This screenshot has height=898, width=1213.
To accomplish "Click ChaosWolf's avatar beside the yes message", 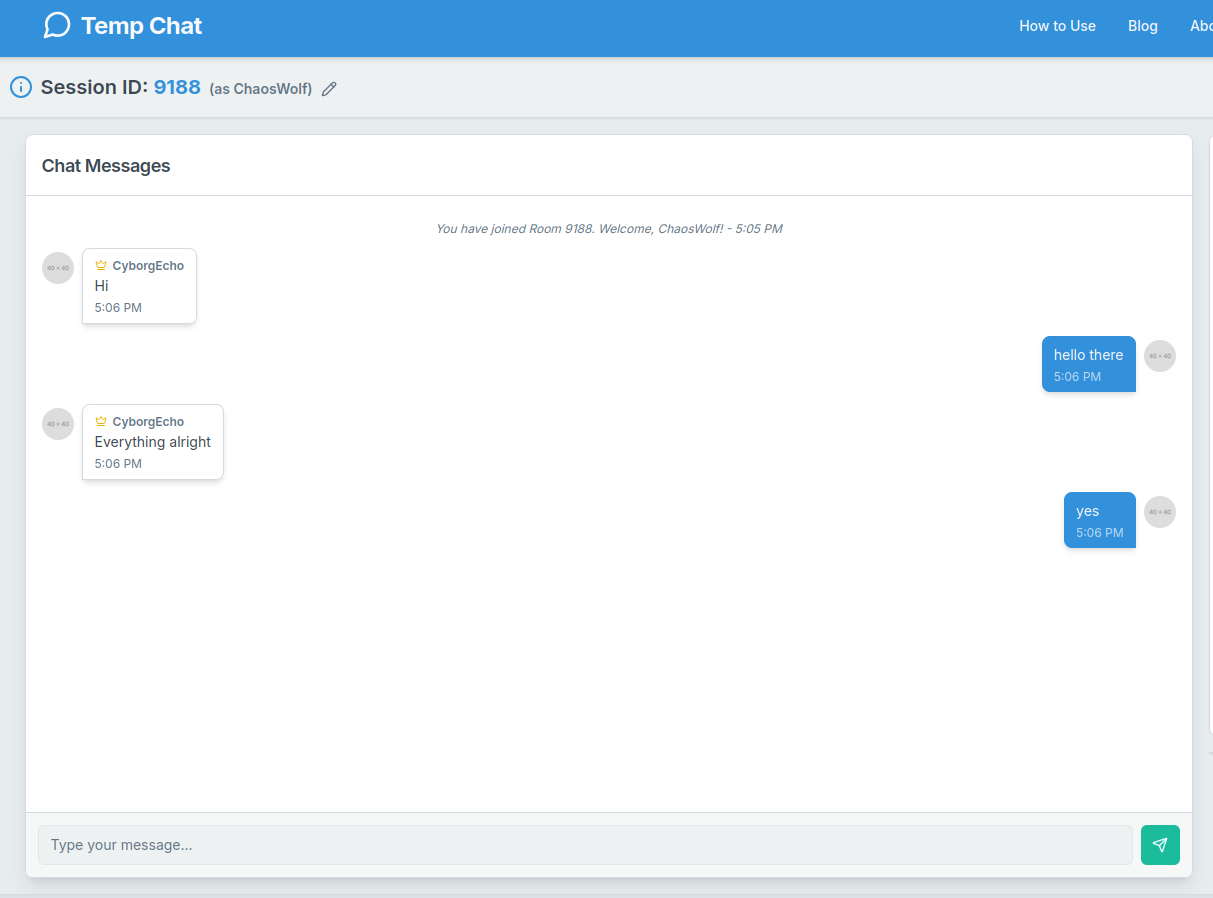I will click(1159, 511).
